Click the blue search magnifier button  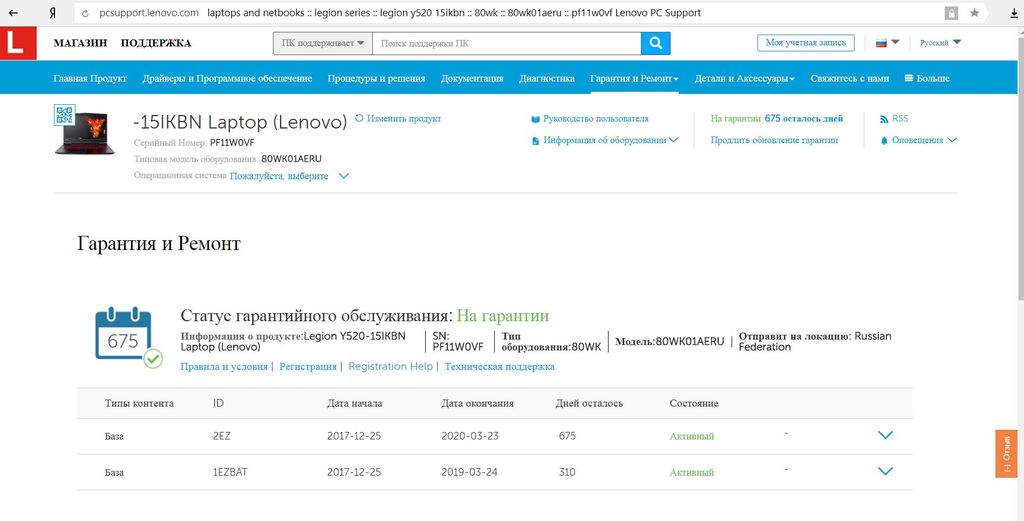[656, 43]
